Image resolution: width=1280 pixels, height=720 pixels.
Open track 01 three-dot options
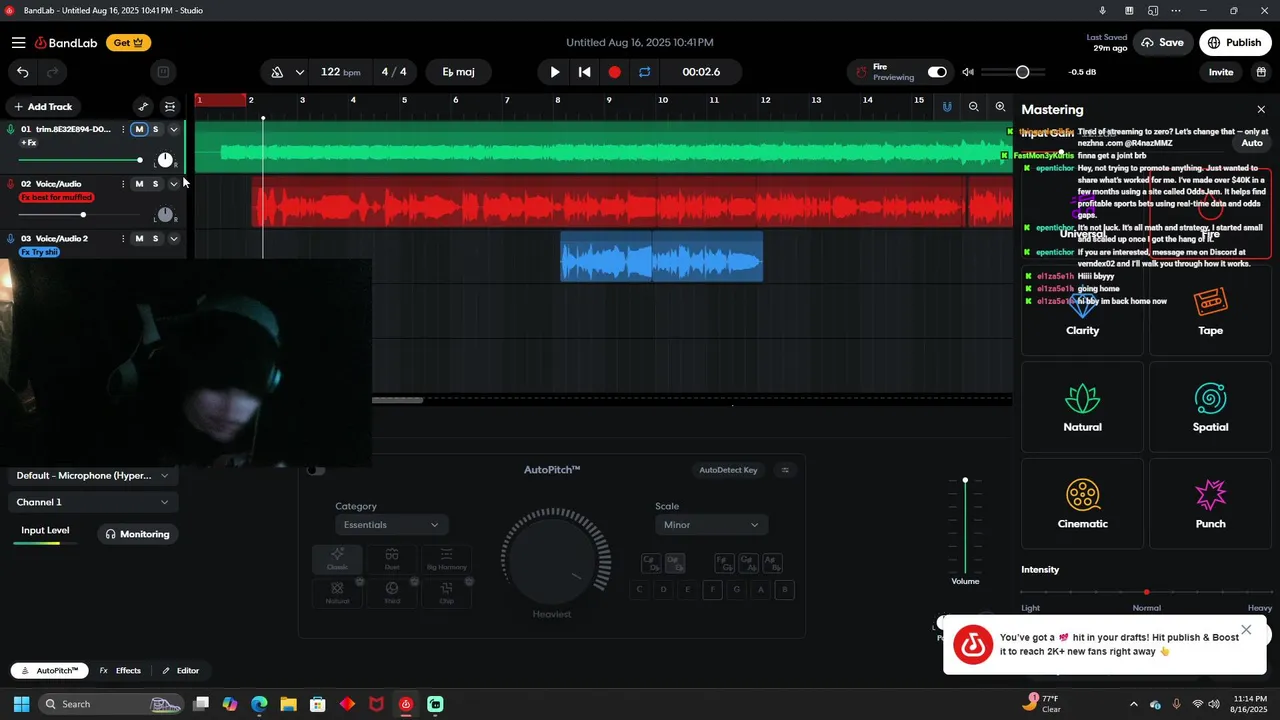click(x=123, y=129)
